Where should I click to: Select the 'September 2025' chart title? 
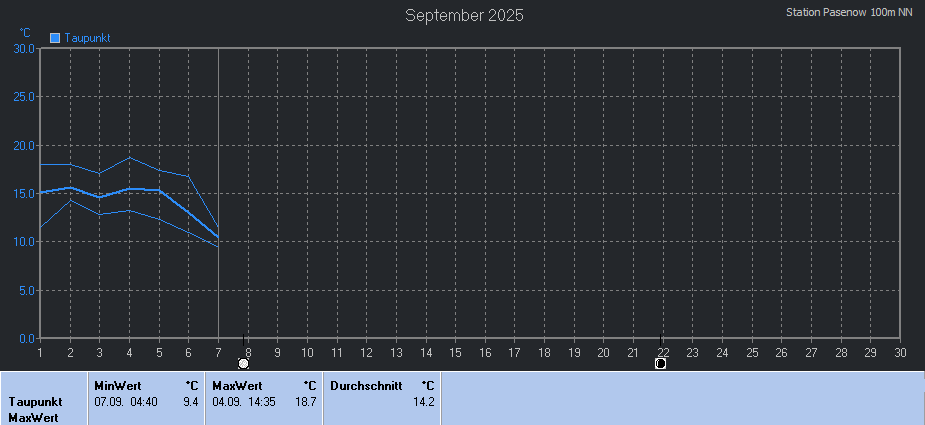(464, 15)
